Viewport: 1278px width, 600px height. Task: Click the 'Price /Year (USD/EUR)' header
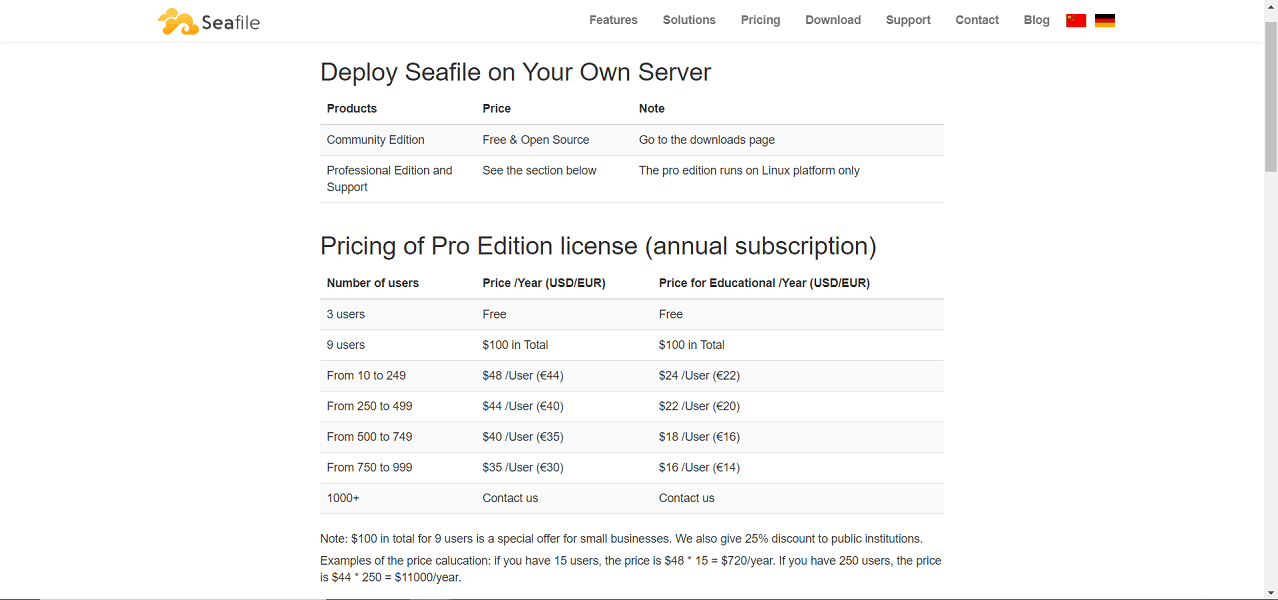point(544,283)
